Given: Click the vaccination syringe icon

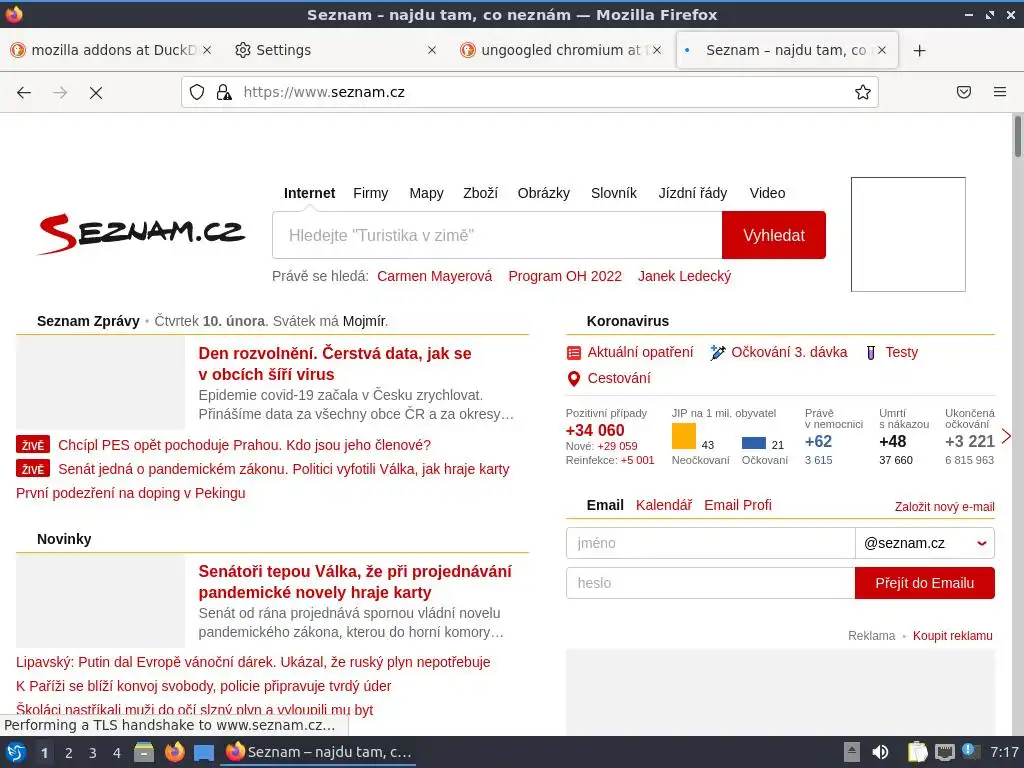Looking at the screenshot, I should (x=718, y=353).
